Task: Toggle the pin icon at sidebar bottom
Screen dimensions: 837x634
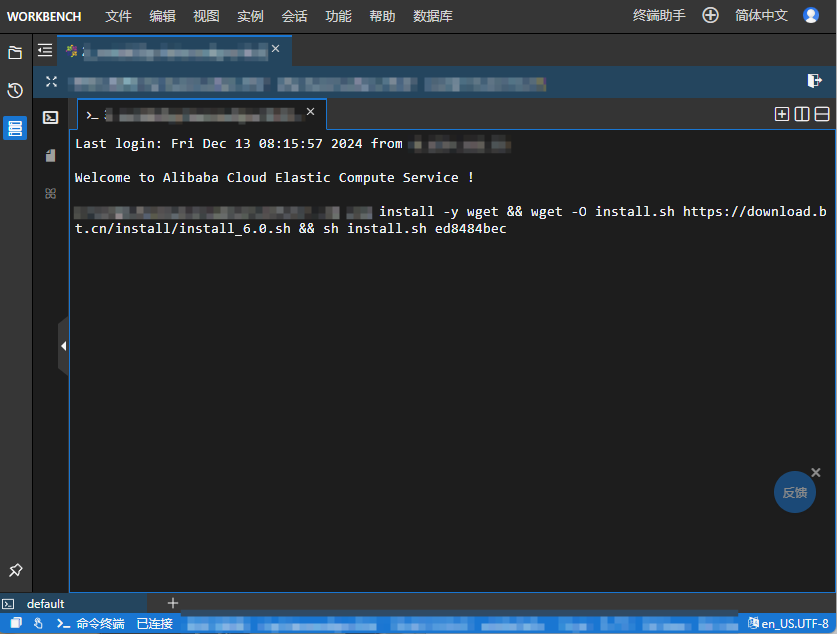Action: coord(15,570)
